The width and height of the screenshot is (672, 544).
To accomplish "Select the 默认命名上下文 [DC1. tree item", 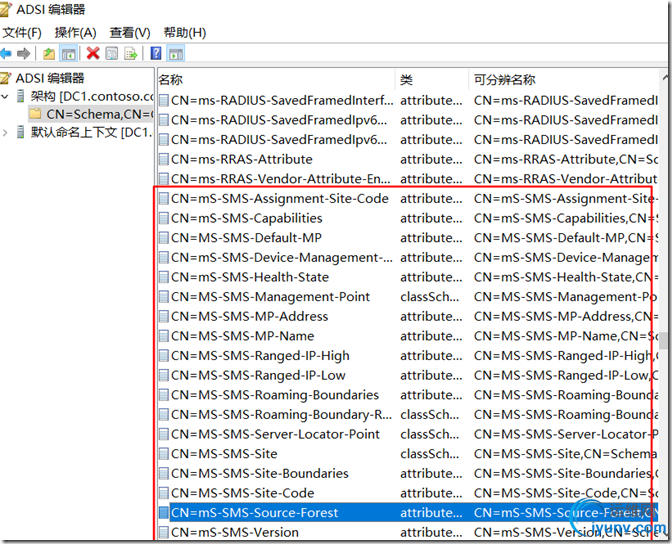I will click(x=91, y=132).
